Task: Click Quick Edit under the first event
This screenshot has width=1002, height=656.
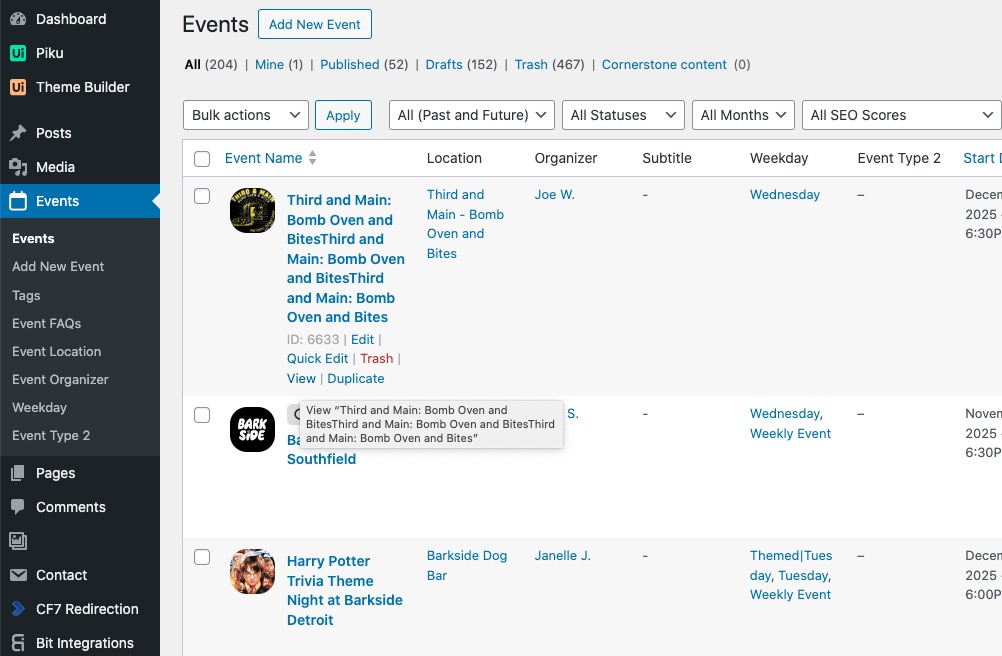Action: click(317, 358)
